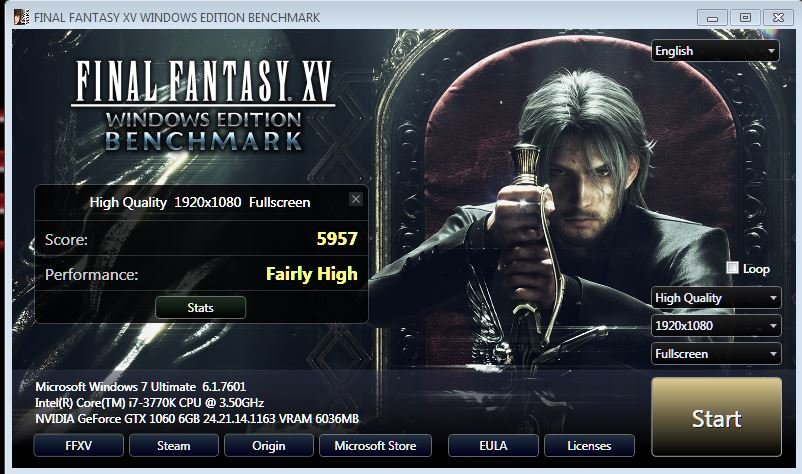Viewport: 802px width, 474px height.
Task: Visit the Microsoft Store page
Action: (375, 445)
